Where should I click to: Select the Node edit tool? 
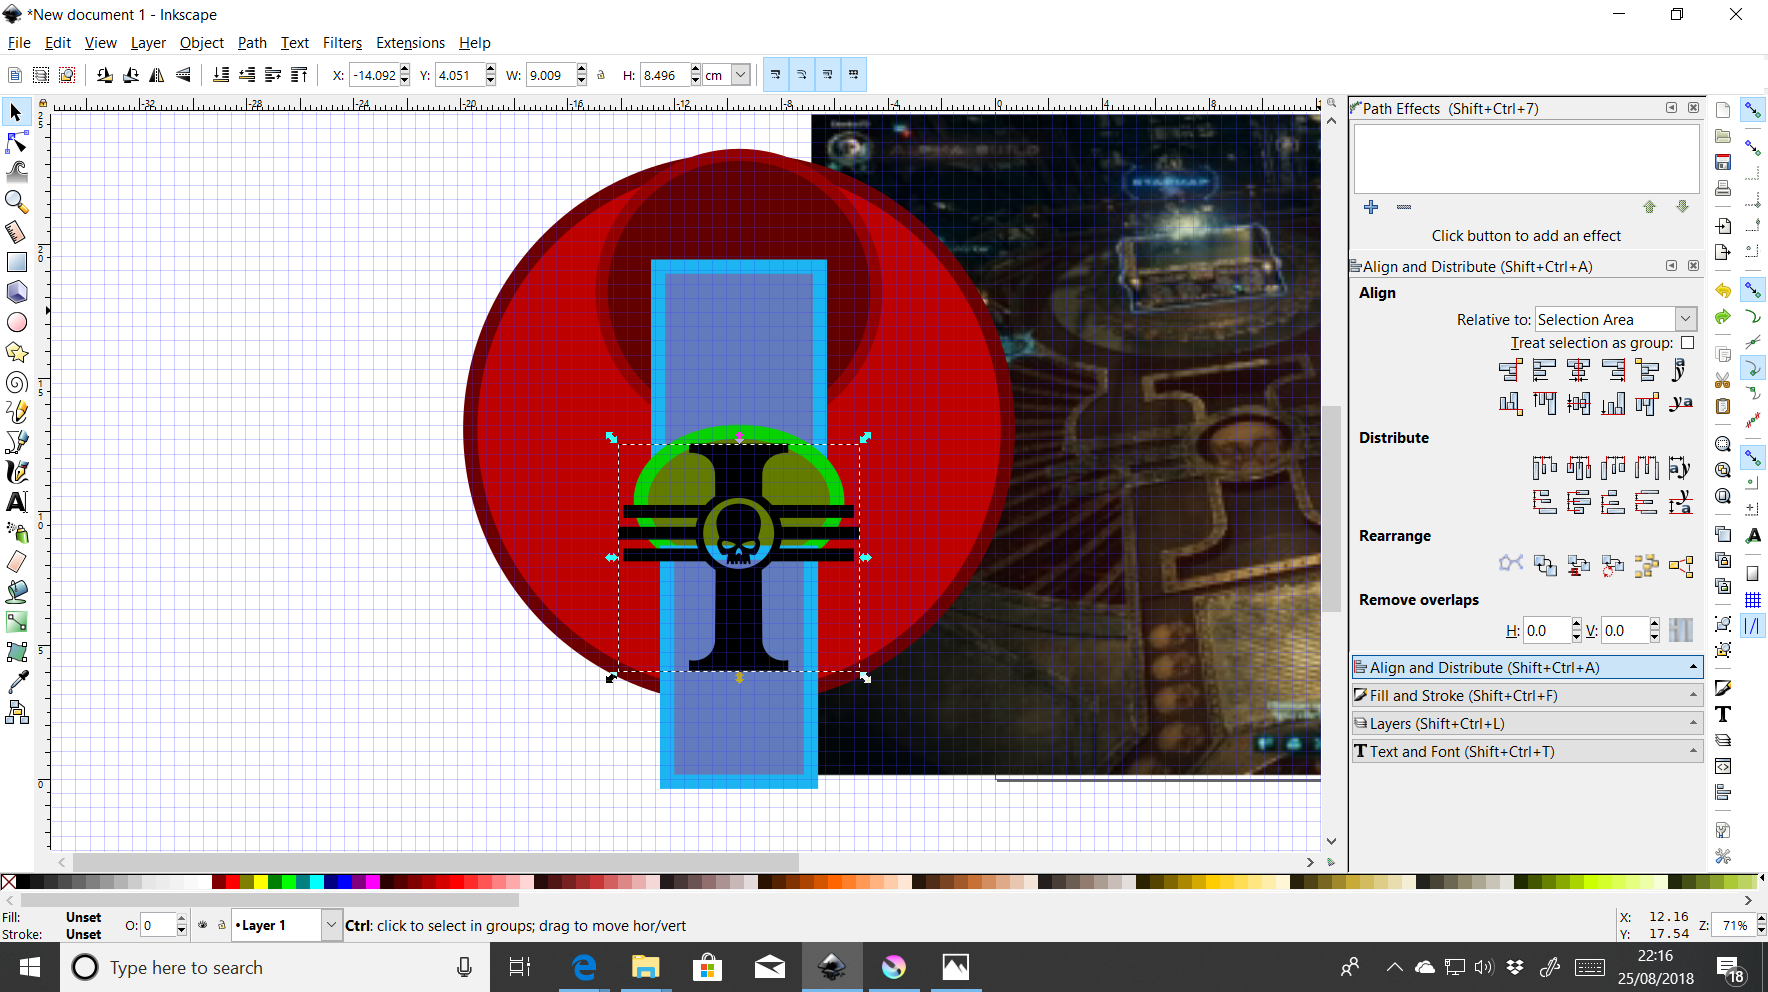[x=16, y=142]
